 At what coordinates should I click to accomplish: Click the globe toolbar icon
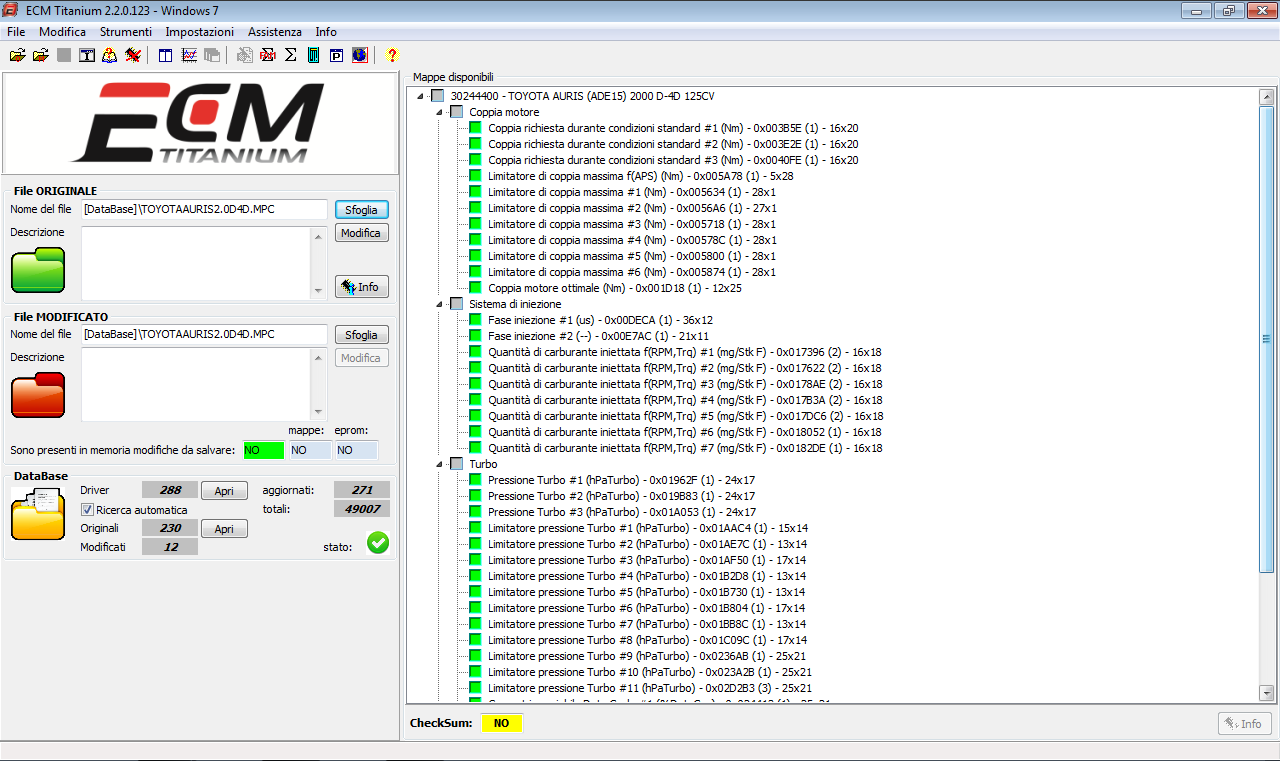click(x=360, y=55)
